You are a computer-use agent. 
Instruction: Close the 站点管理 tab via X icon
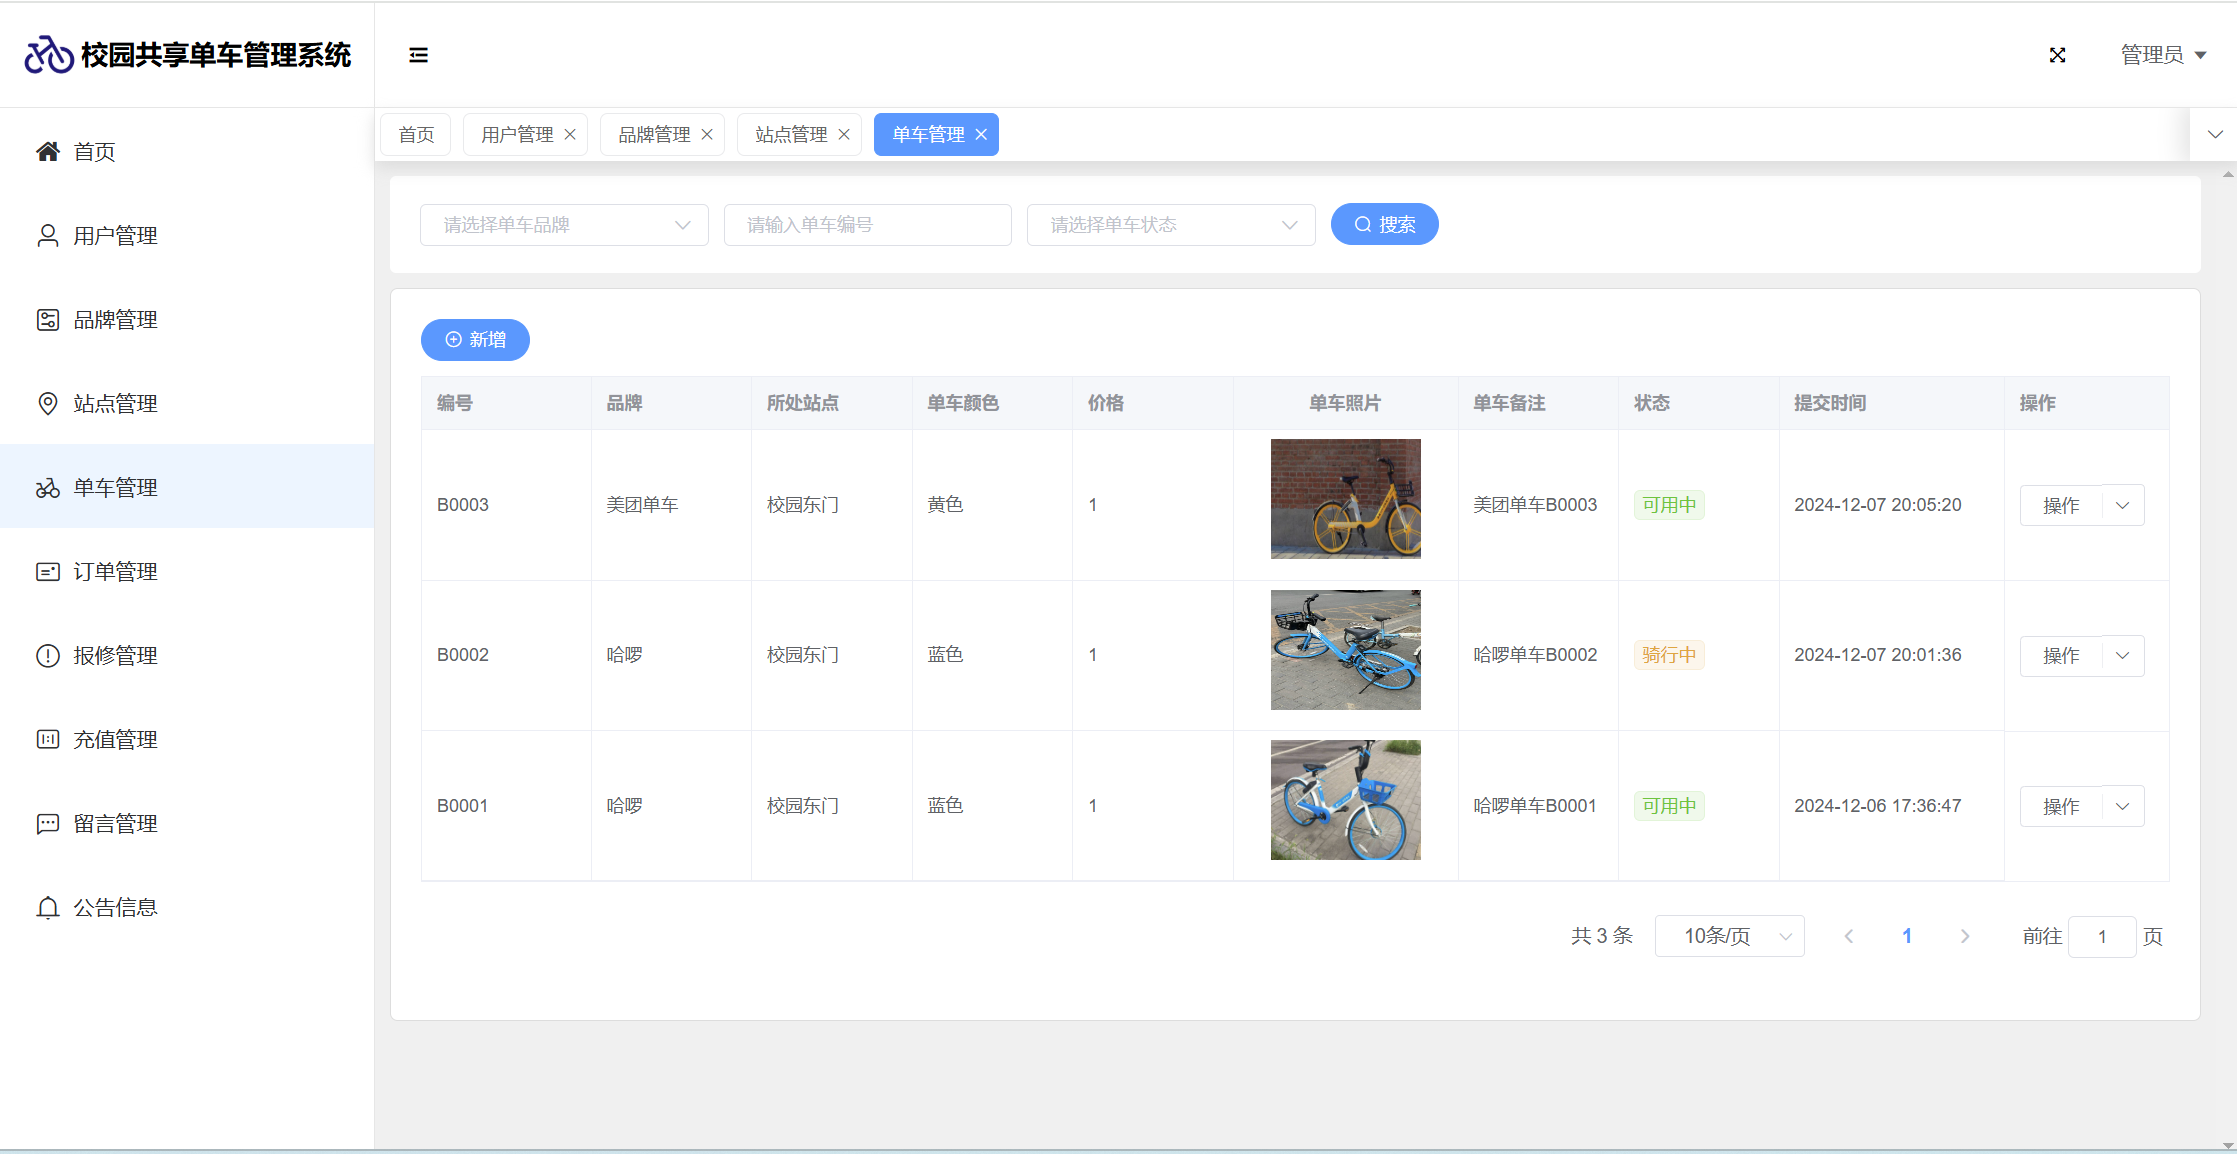pos(844,135)
